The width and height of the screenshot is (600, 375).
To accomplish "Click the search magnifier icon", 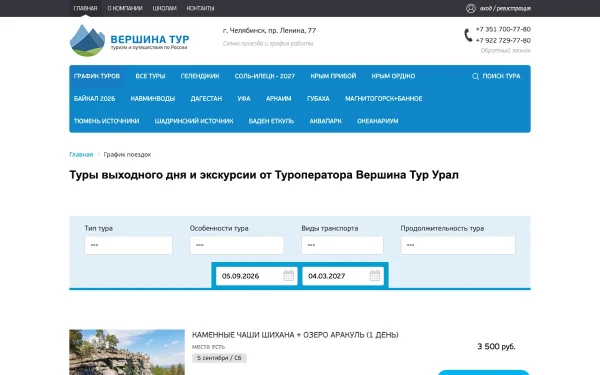I will pos(475,76).
